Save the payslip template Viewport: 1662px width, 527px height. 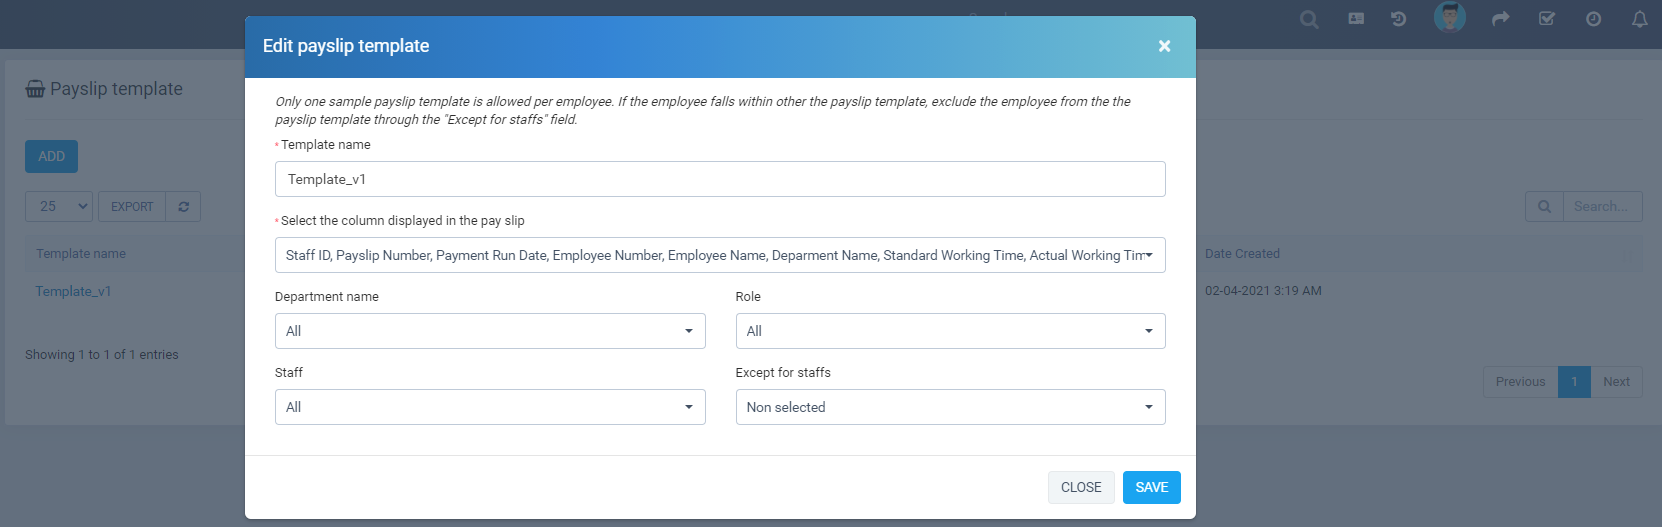[x=1151, y=487]
